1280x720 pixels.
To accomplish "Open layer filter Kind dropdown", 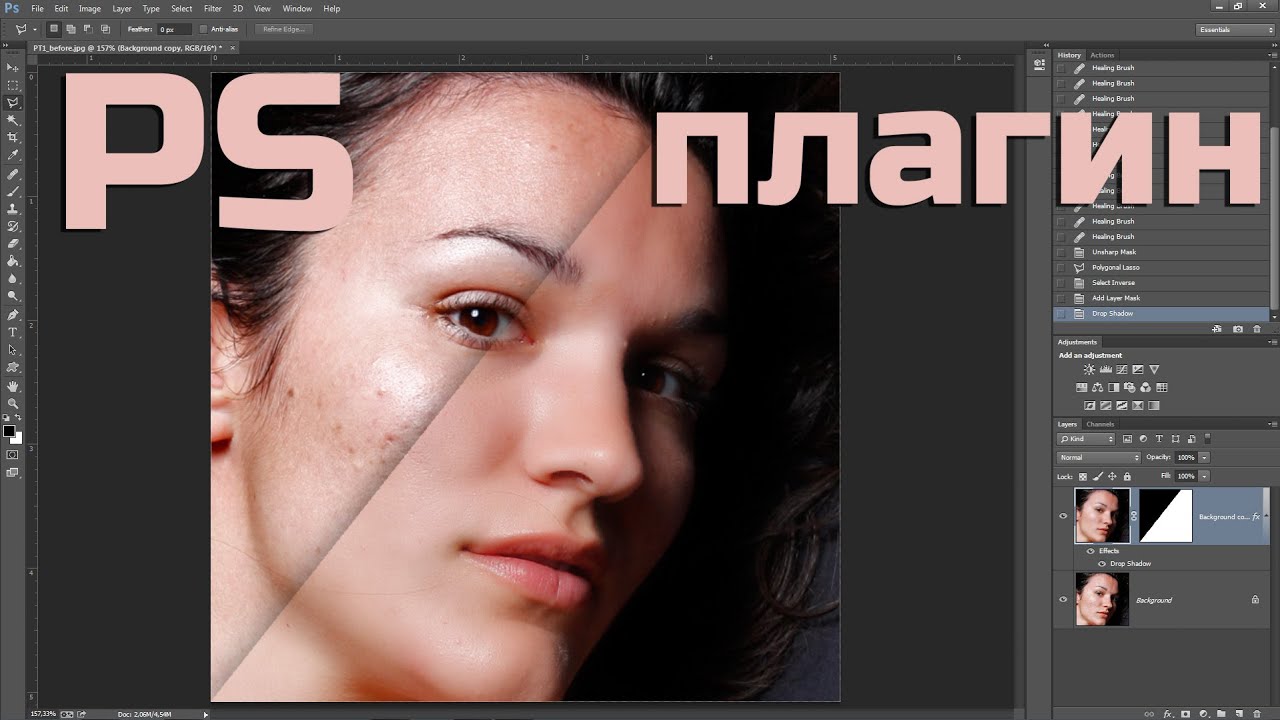I will (1086, 439).
